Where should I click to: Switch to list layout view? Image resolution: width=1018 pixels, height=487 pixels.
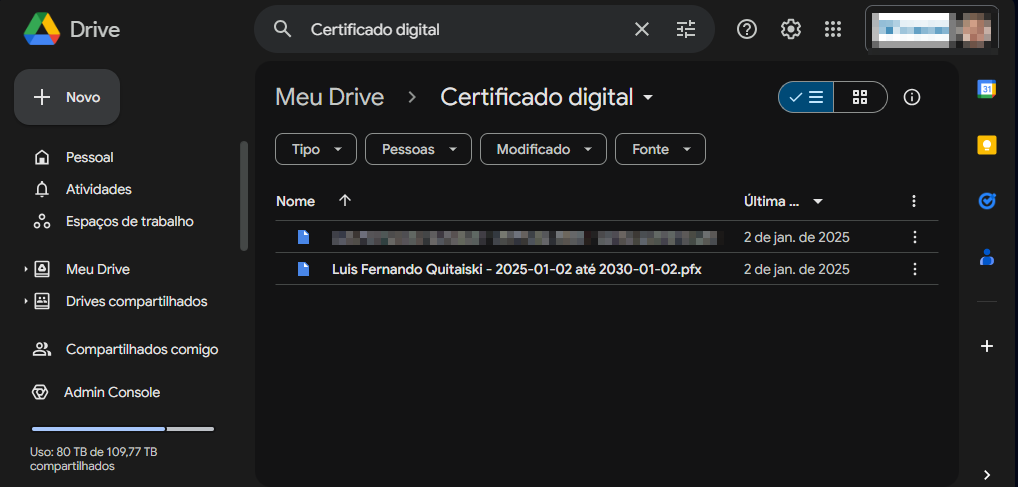(x=806, y=97)
